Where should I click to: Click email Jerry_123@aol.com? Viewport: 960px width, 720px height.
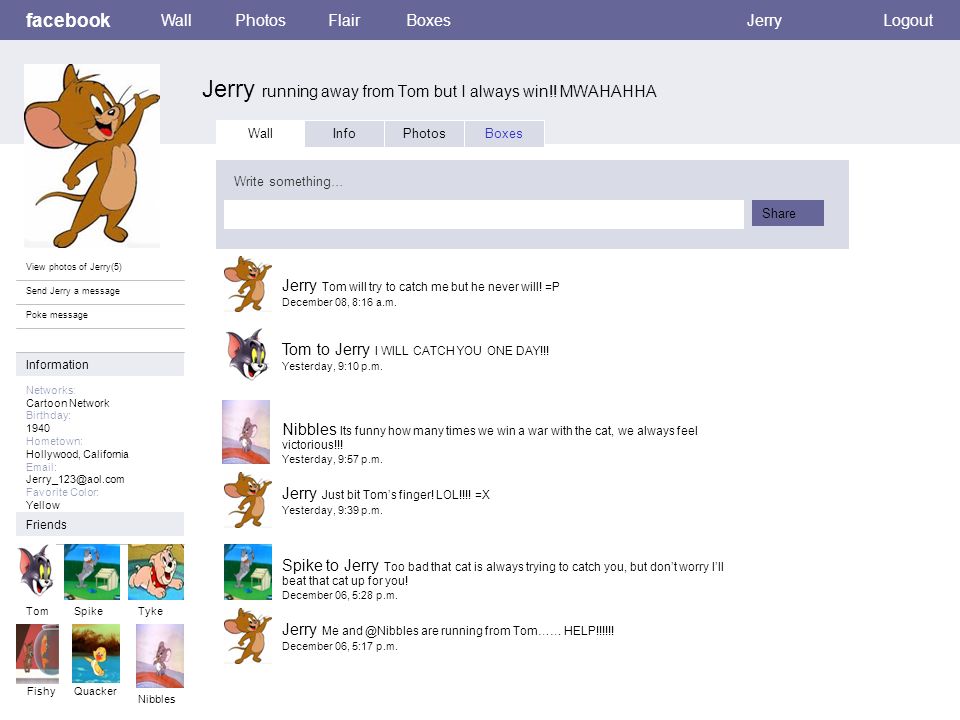[x=75, y=479]
